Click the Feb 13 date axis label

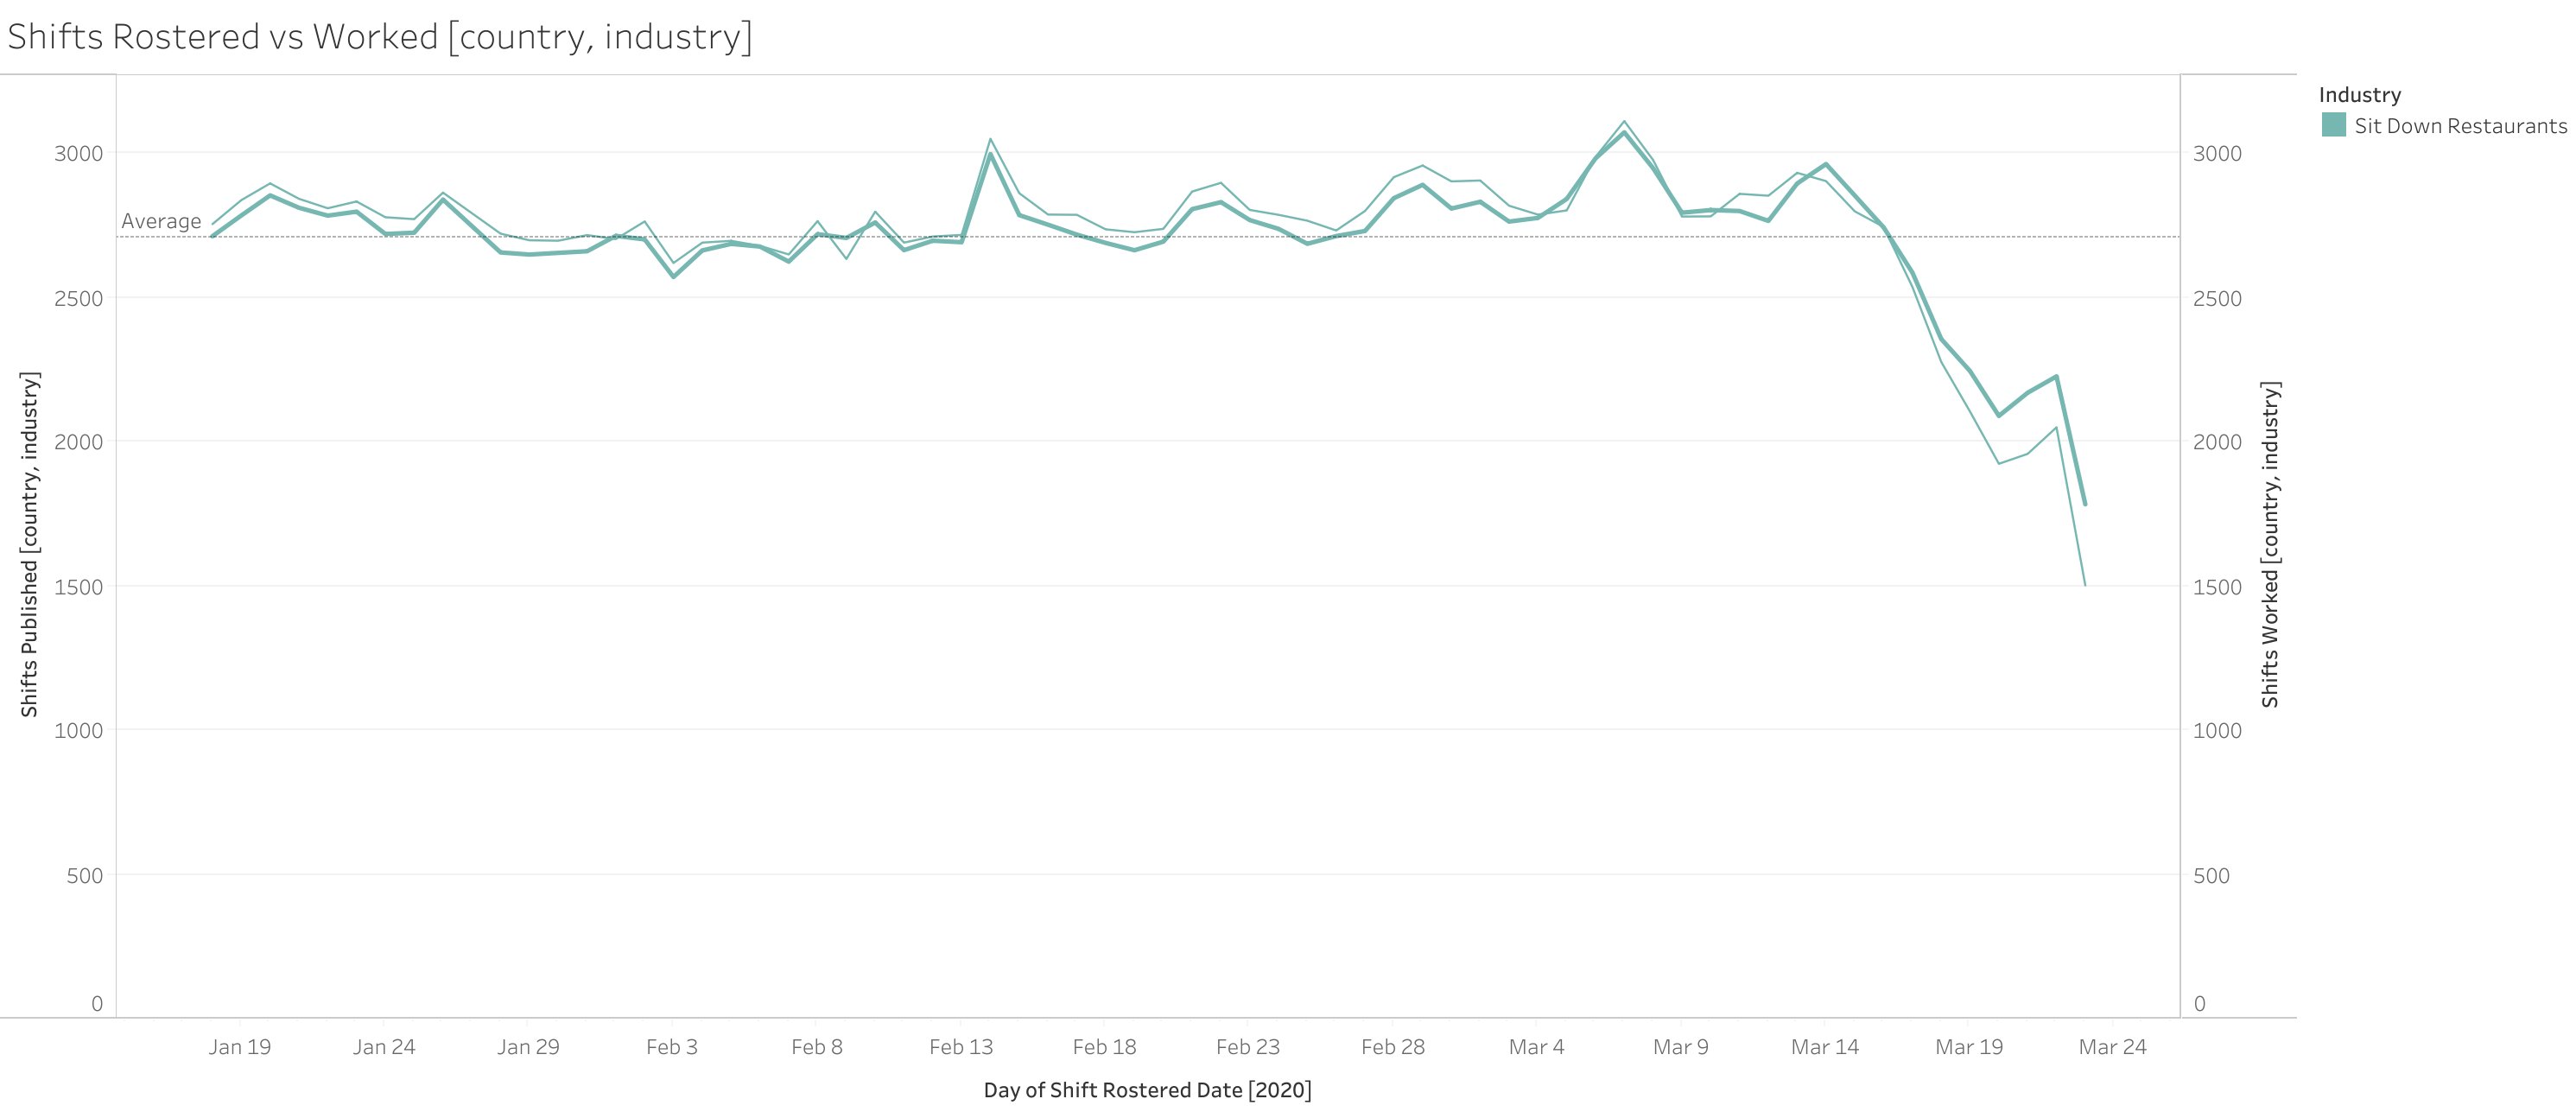click(961, 1047)
